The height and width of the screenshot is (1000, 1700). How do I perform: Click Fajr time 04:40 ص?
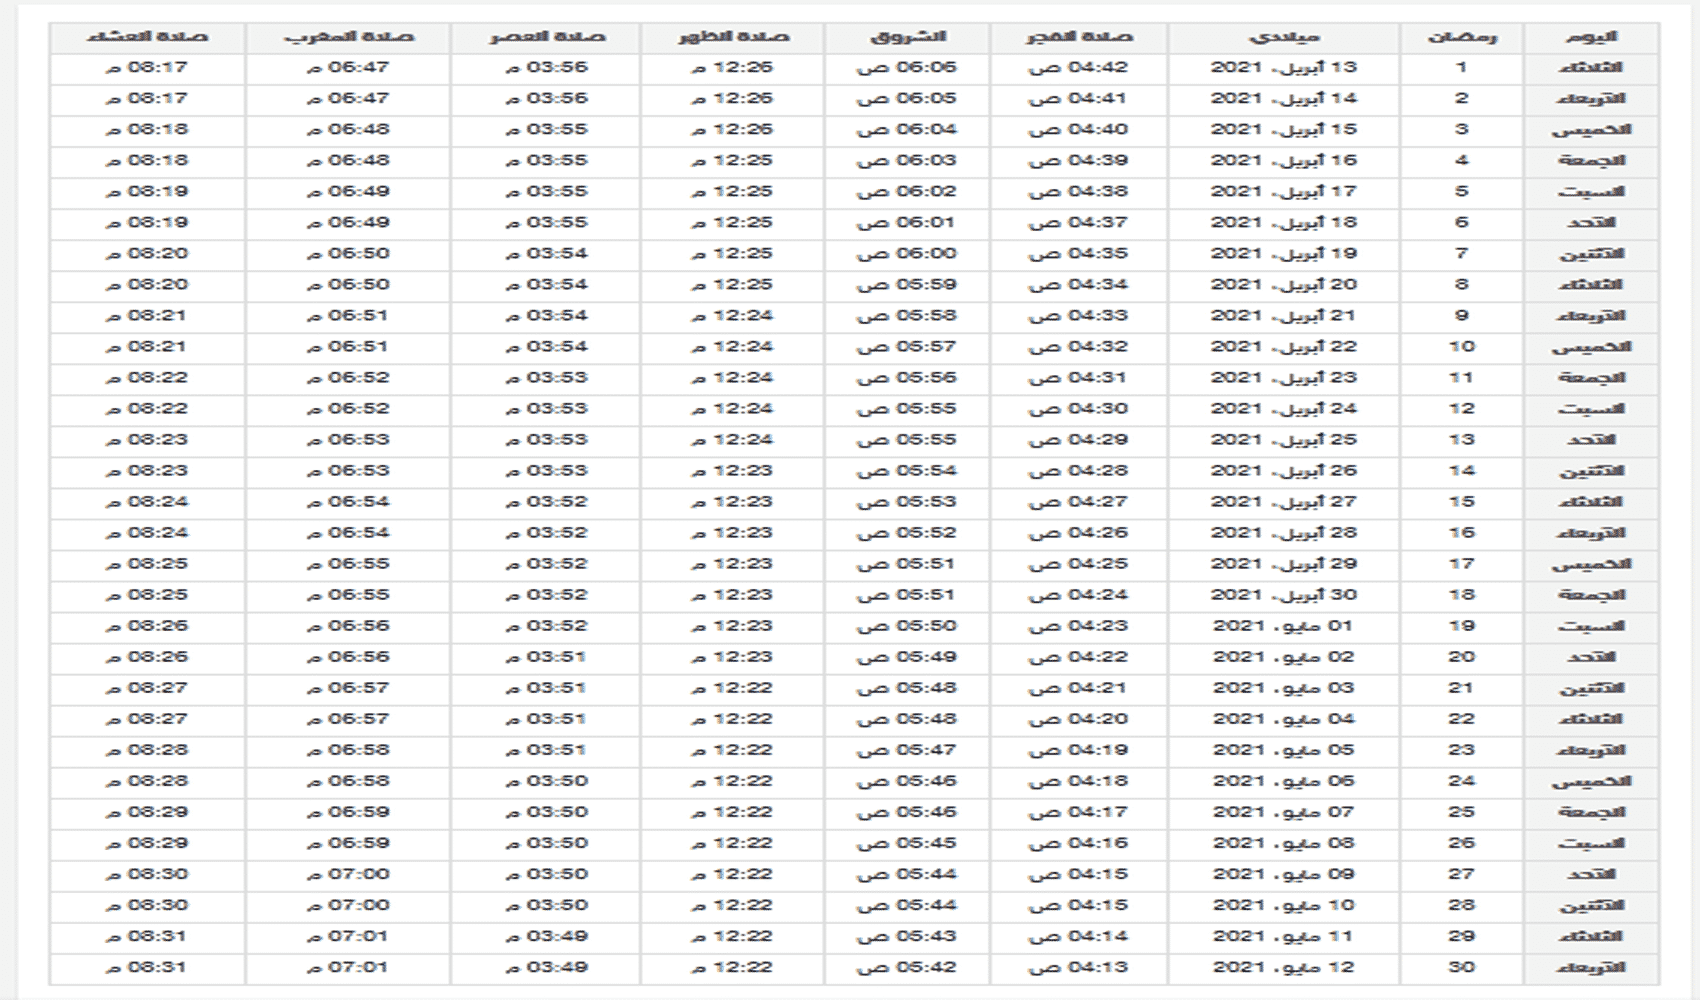click(1079, 130)
